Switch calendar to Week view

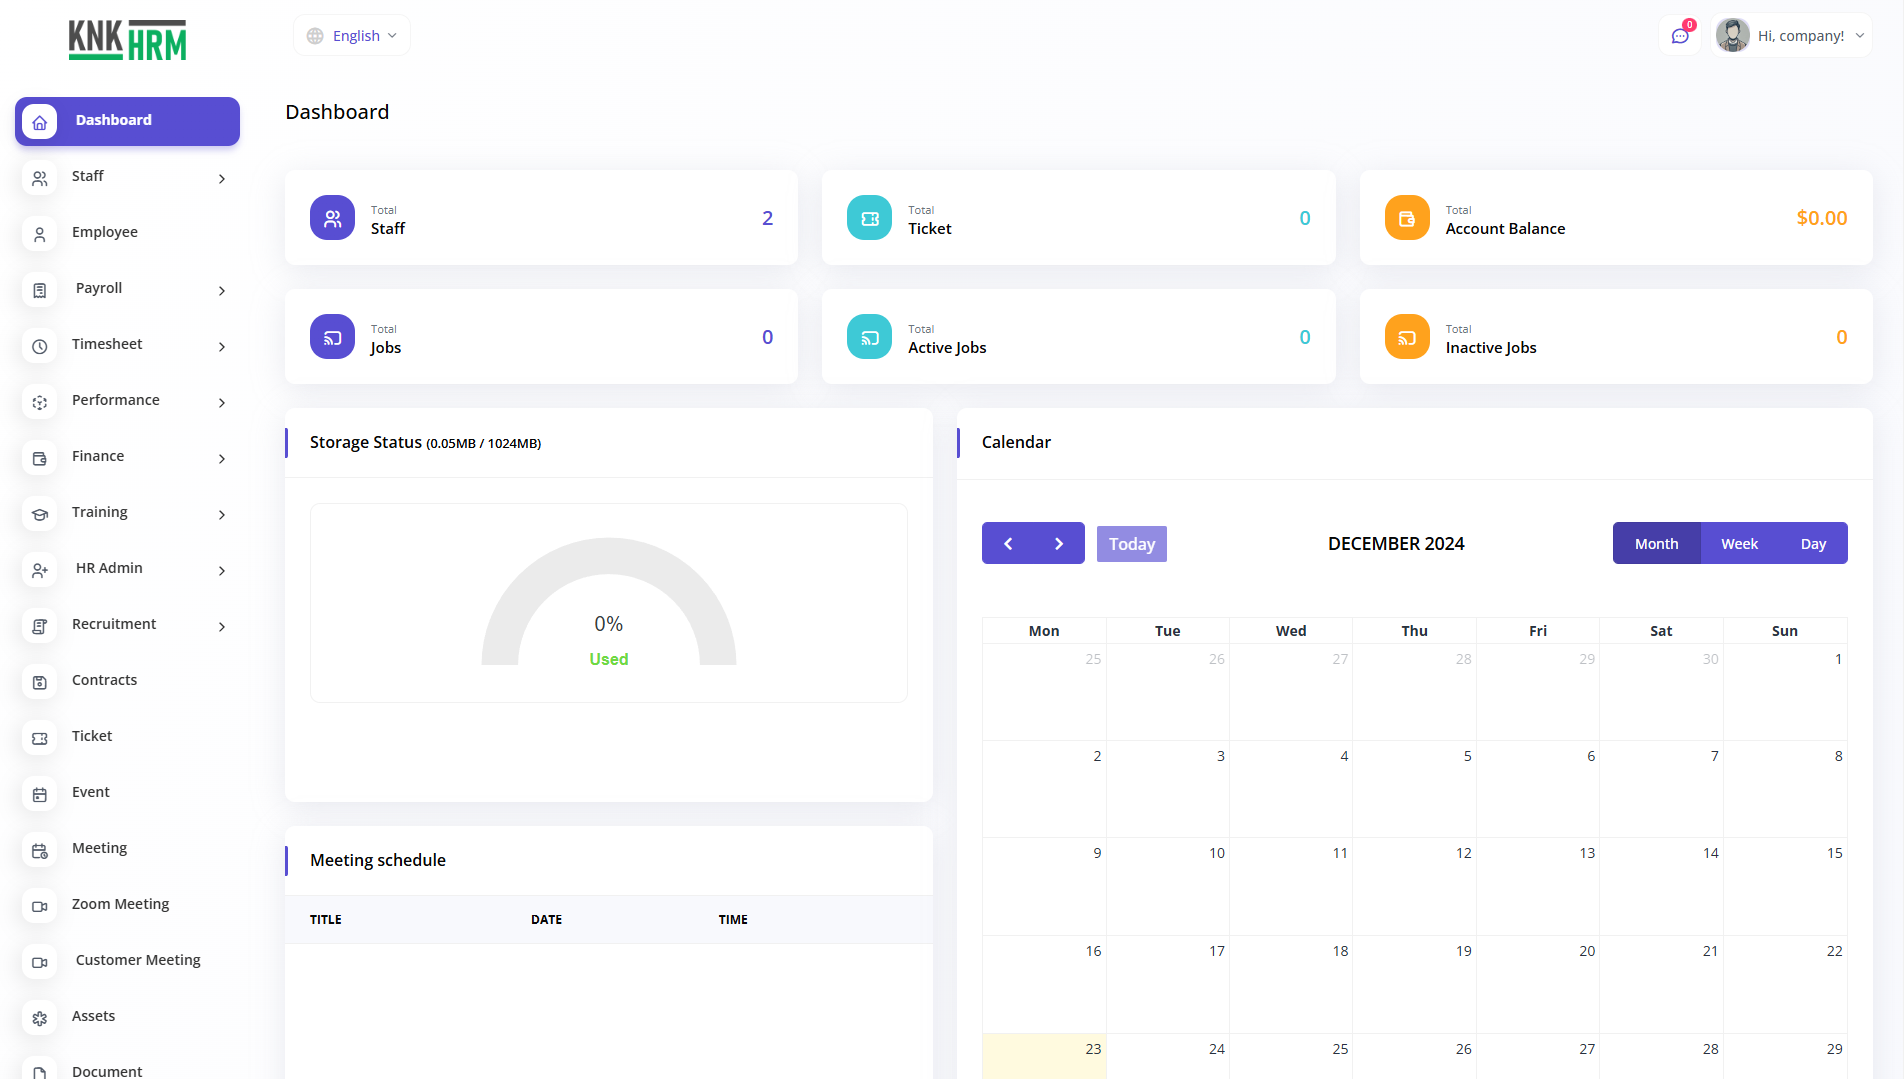pos(1739,544)
